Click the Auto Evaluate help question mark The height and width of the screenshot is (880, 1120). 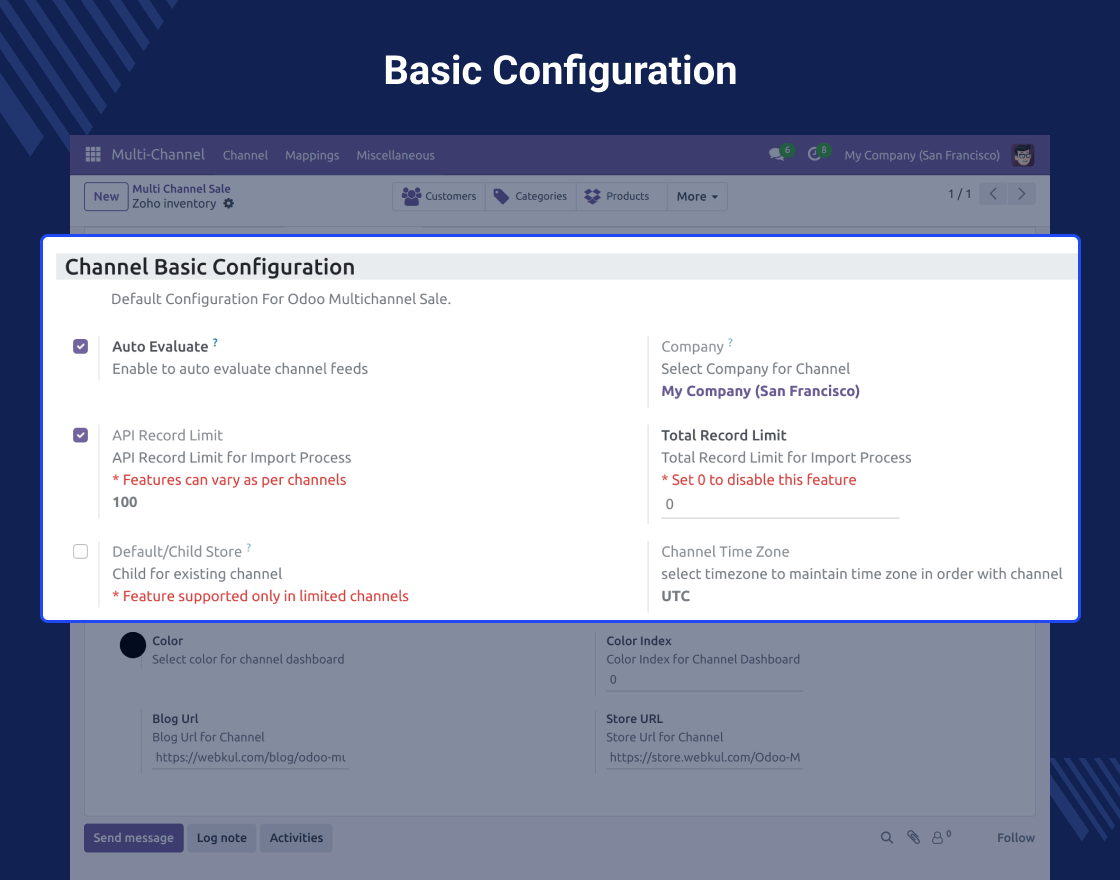click(x=215, y=343)
